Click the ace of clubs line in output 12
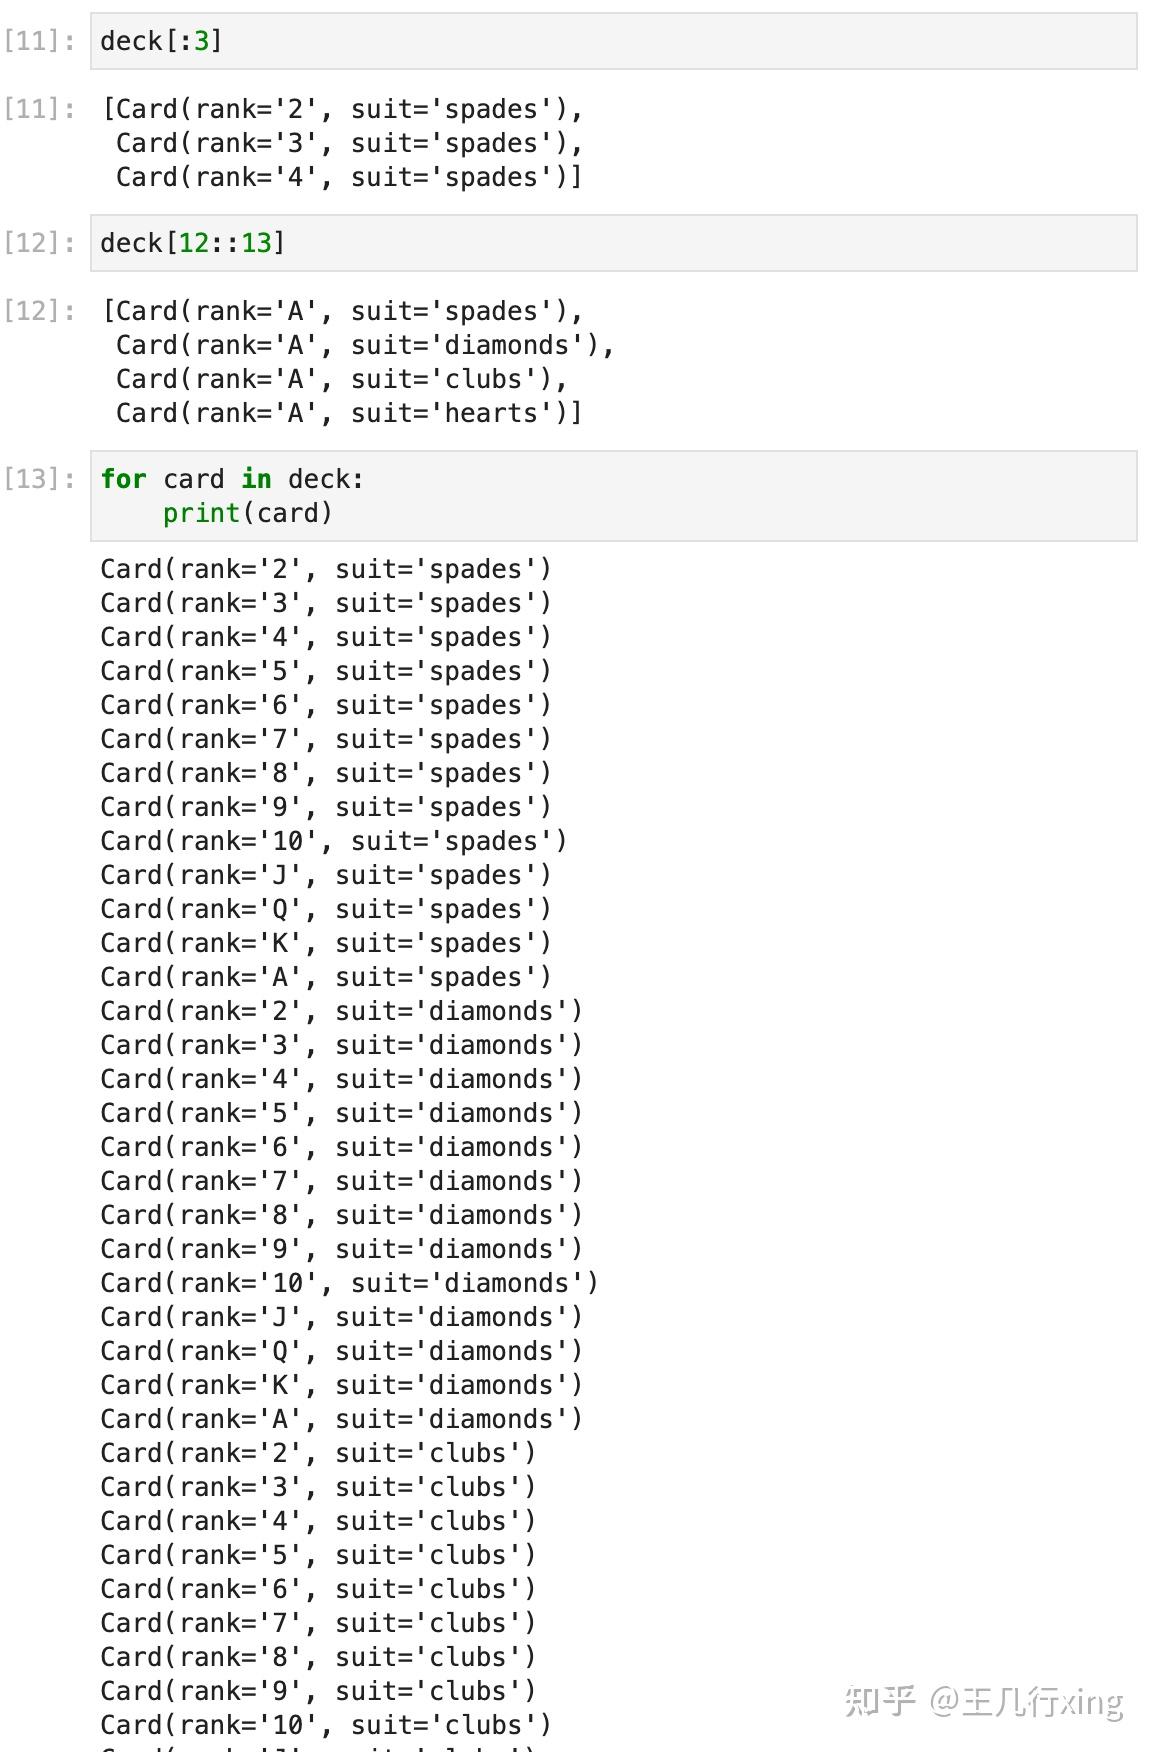This screenshot has height=1752, width=1152. click(341, 379)
